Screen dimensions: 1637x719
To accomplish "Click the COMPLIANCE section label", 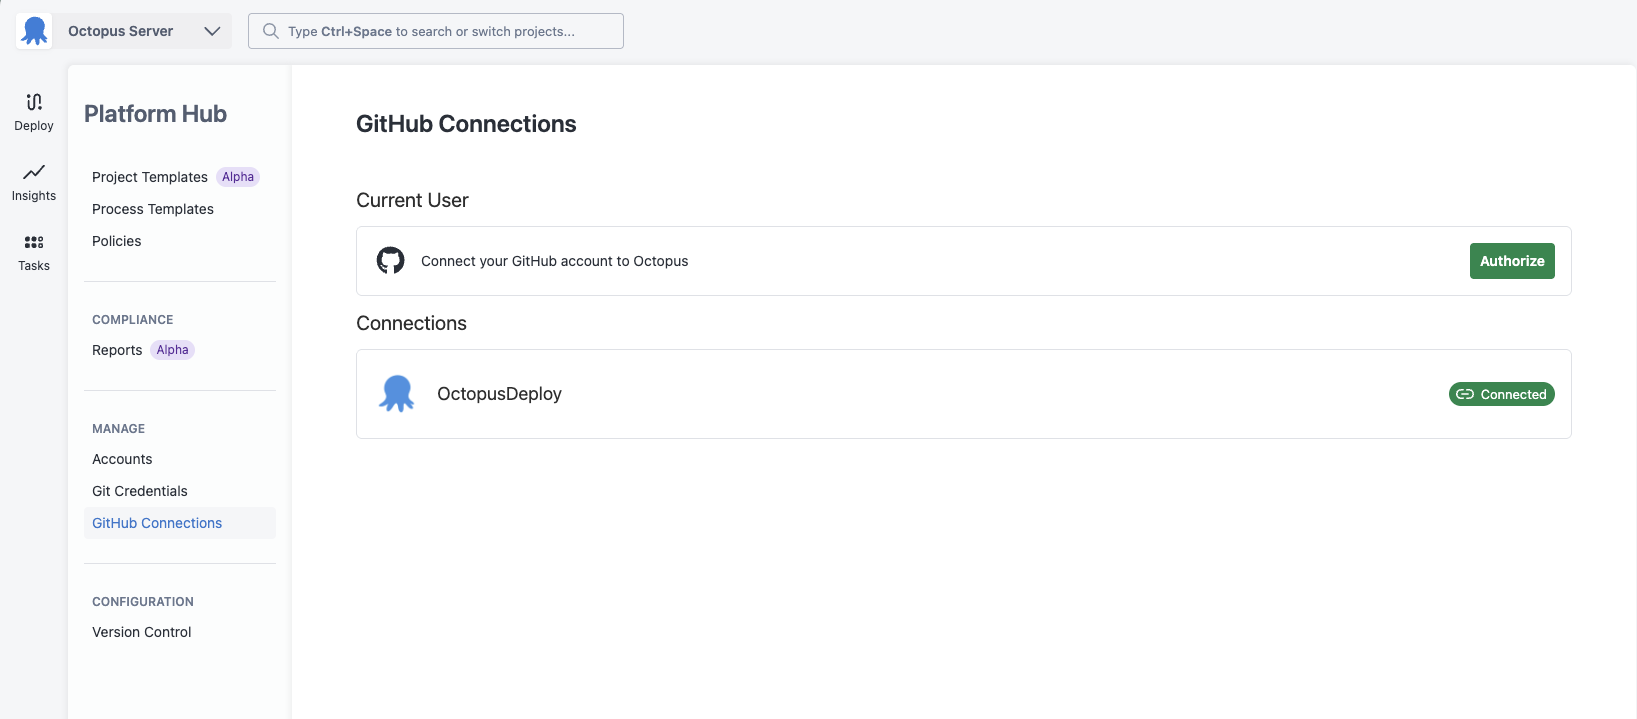I will [x=133, y=320].
